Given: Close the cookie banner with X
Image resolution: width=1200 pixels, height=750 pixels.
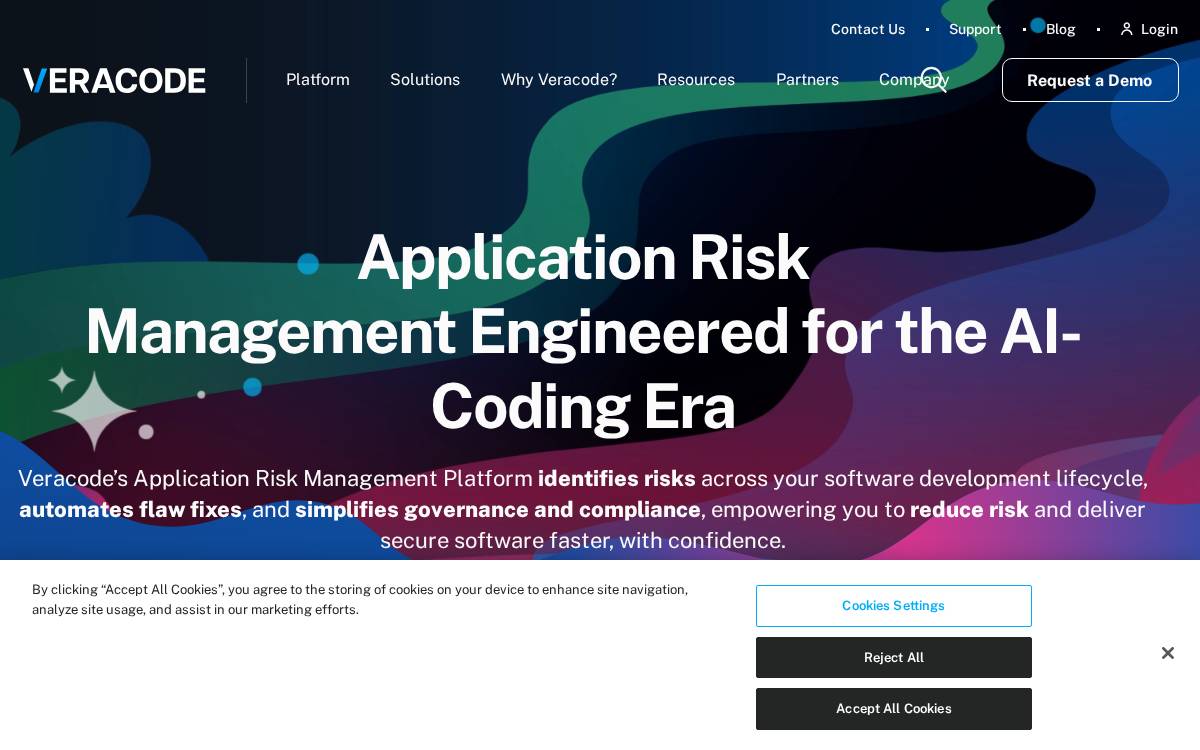Looking at the screenshot, I should [1168, 653].
